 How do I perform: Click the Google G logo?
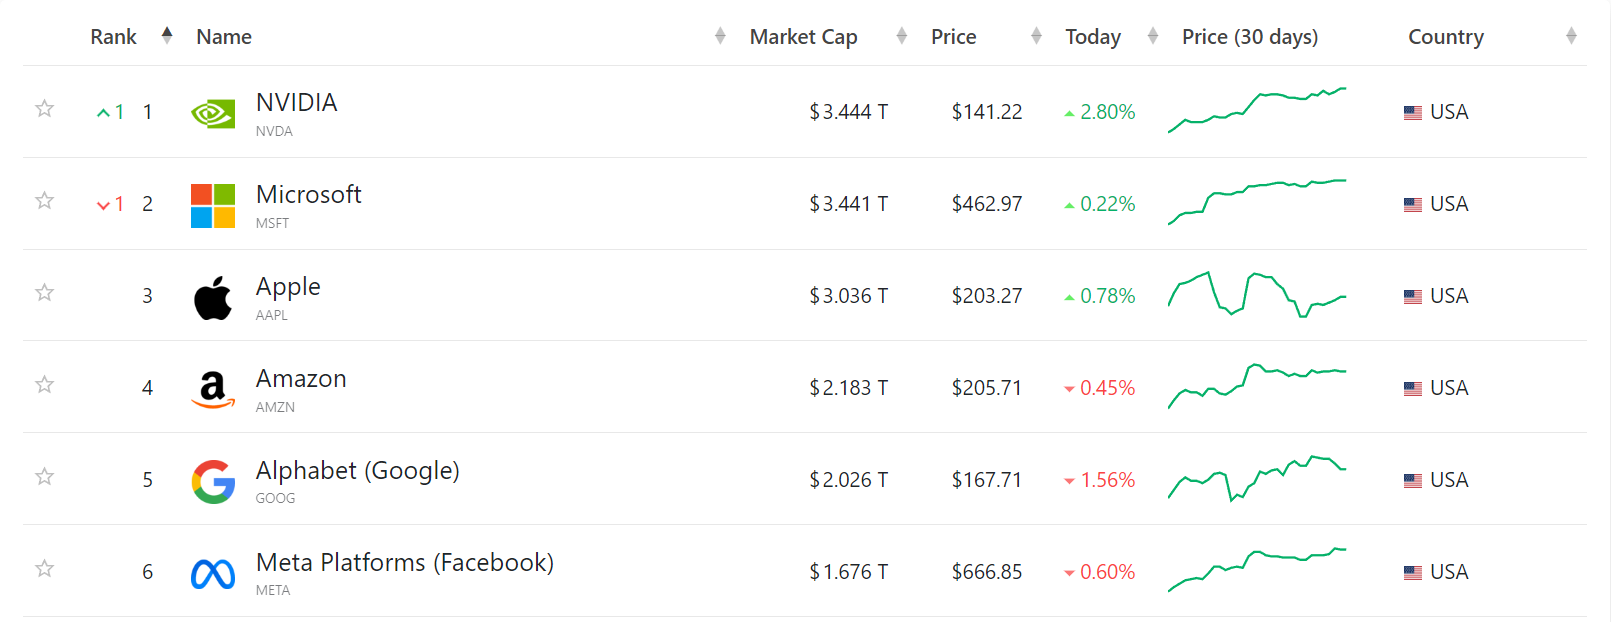click(x=213, y=482)
